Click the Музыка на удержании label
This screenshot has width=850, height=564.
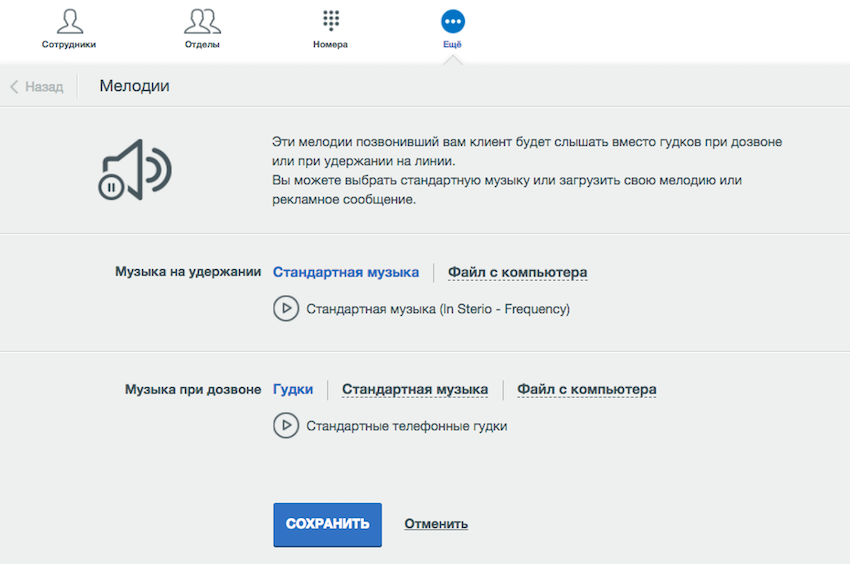click(188, 272)
